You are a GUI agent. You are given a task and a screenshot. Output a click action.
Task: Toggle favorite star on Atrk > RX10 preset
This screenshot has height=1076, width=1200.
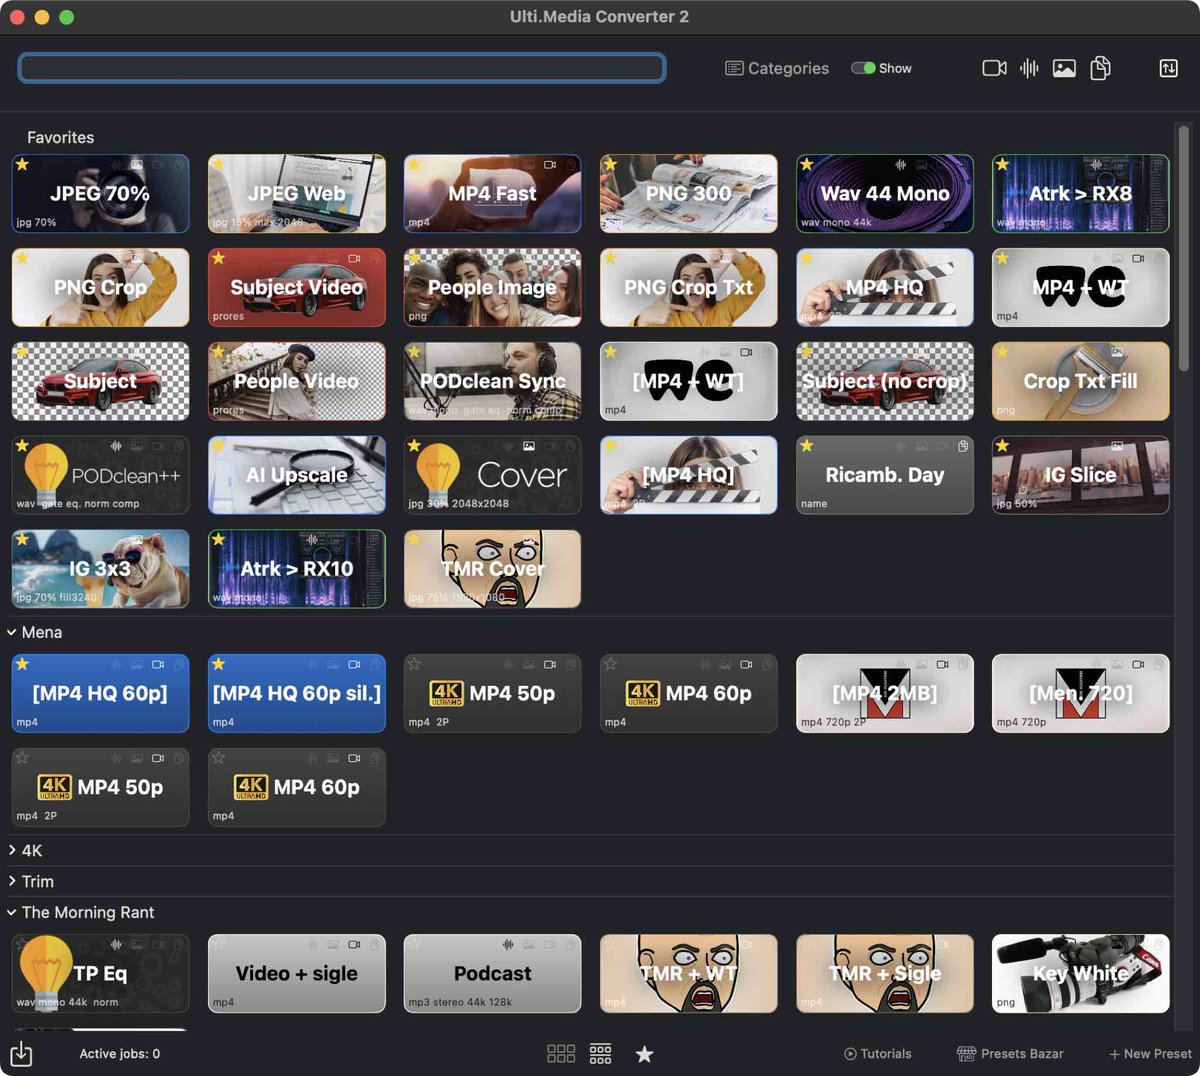click(219, 540)
